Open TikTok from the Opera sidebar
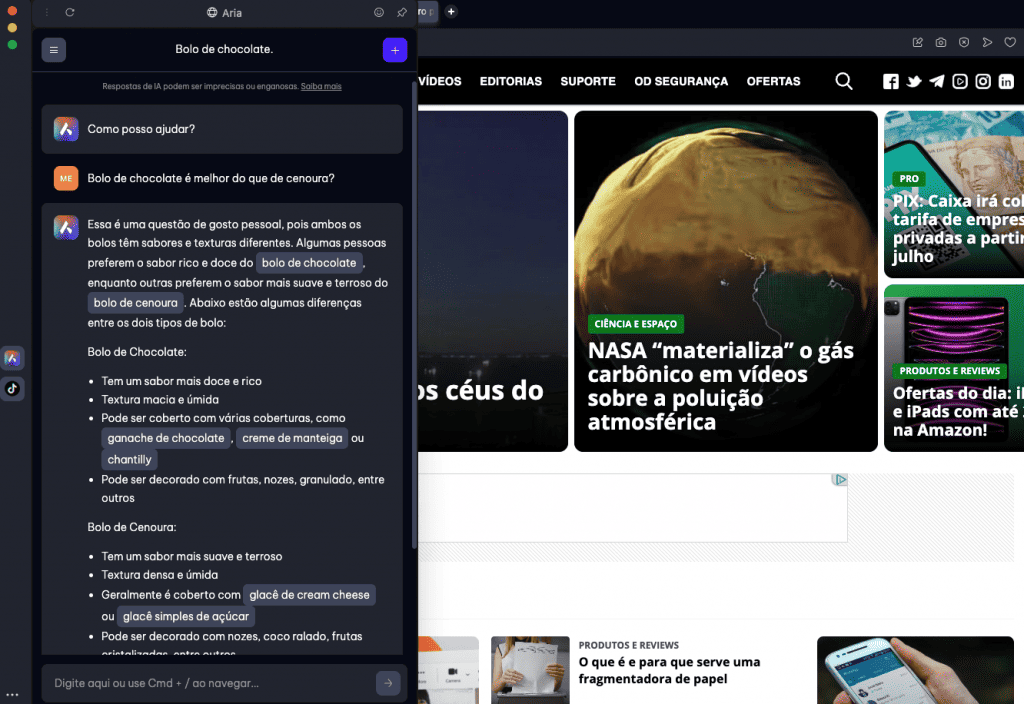1024x704 pixels. 12,389
